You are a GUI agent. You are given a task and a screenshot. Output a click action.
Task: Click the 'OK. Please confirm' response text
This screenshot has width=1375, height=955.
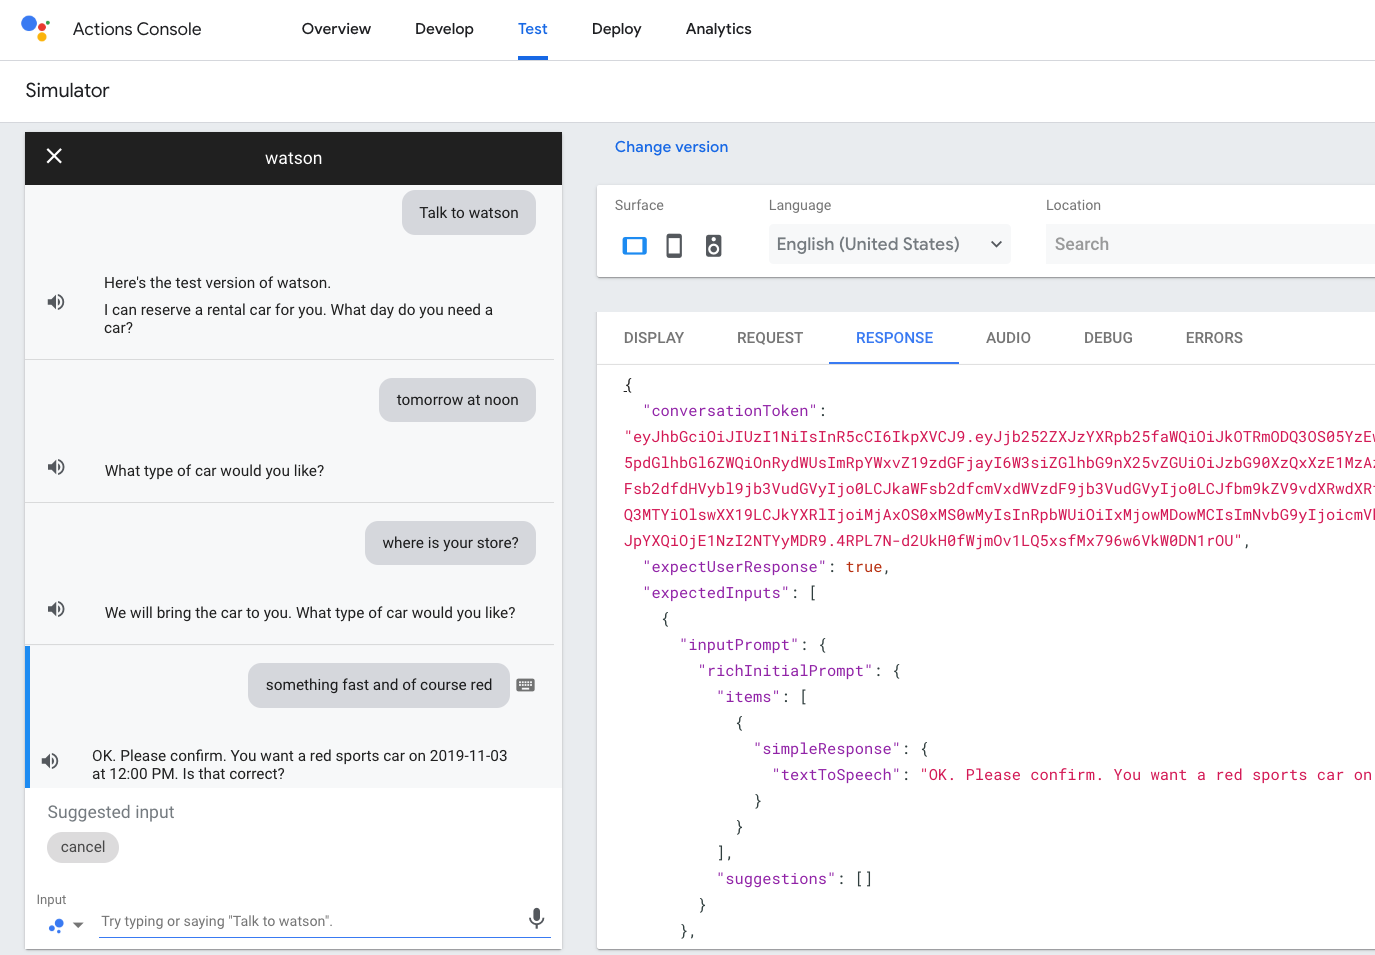299,765
